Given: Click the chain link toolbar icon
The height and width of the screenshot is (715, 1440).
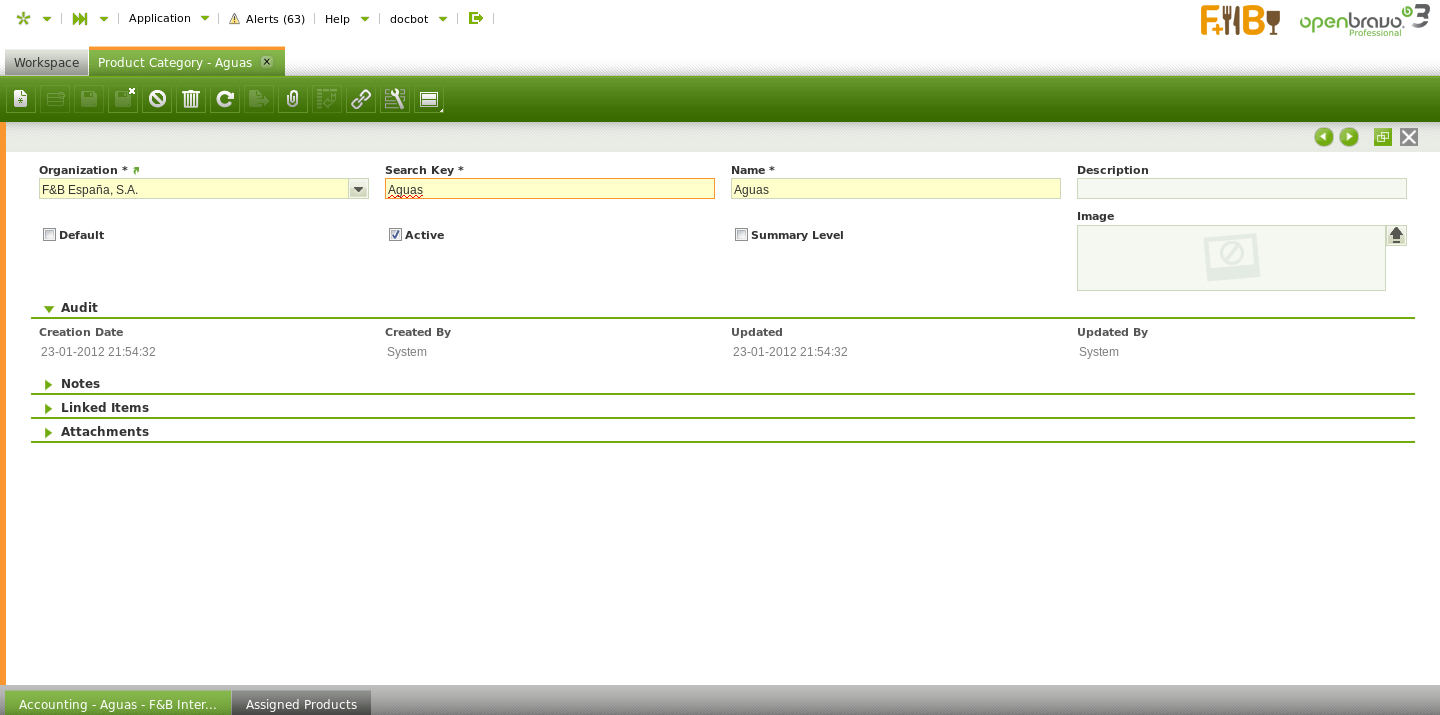Looking at the screenshot, I should (x=361, y=99).
